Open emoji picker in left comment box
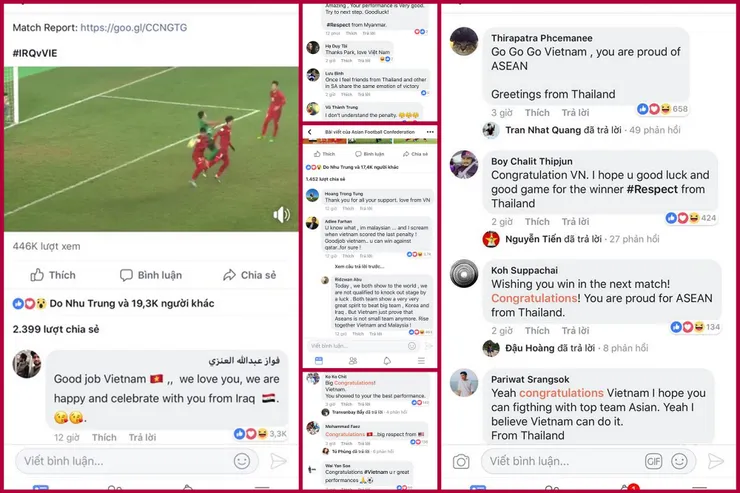The image size is (740, 493). click(242, 461)
